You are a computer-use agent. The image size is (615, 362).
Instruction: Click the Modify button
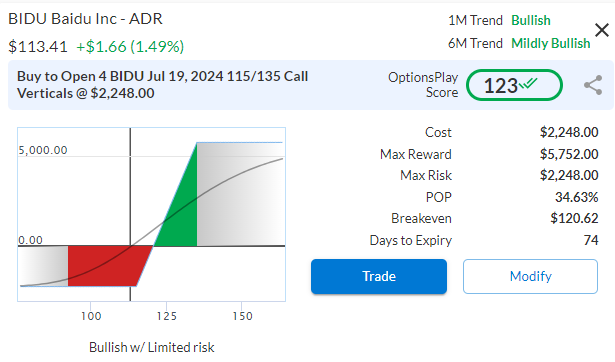pos(530,276)
